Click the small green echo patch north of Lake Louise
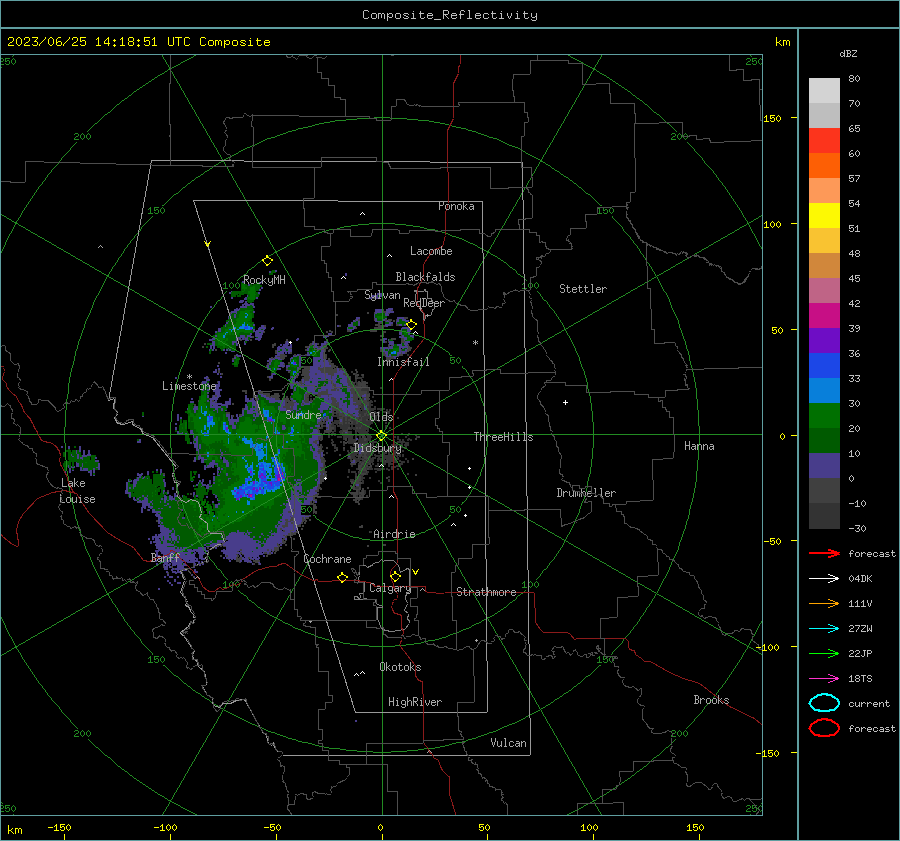 point(82,459)
